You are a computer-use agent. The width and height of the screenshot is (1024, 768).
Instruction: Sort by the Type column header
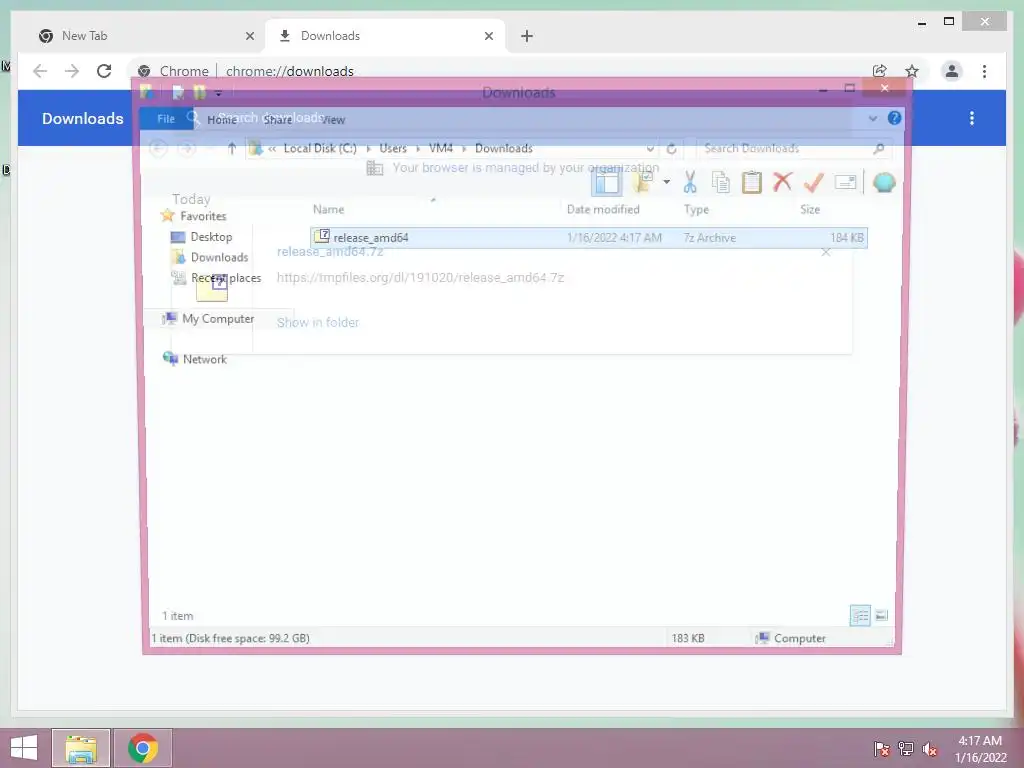pos(696,210)
